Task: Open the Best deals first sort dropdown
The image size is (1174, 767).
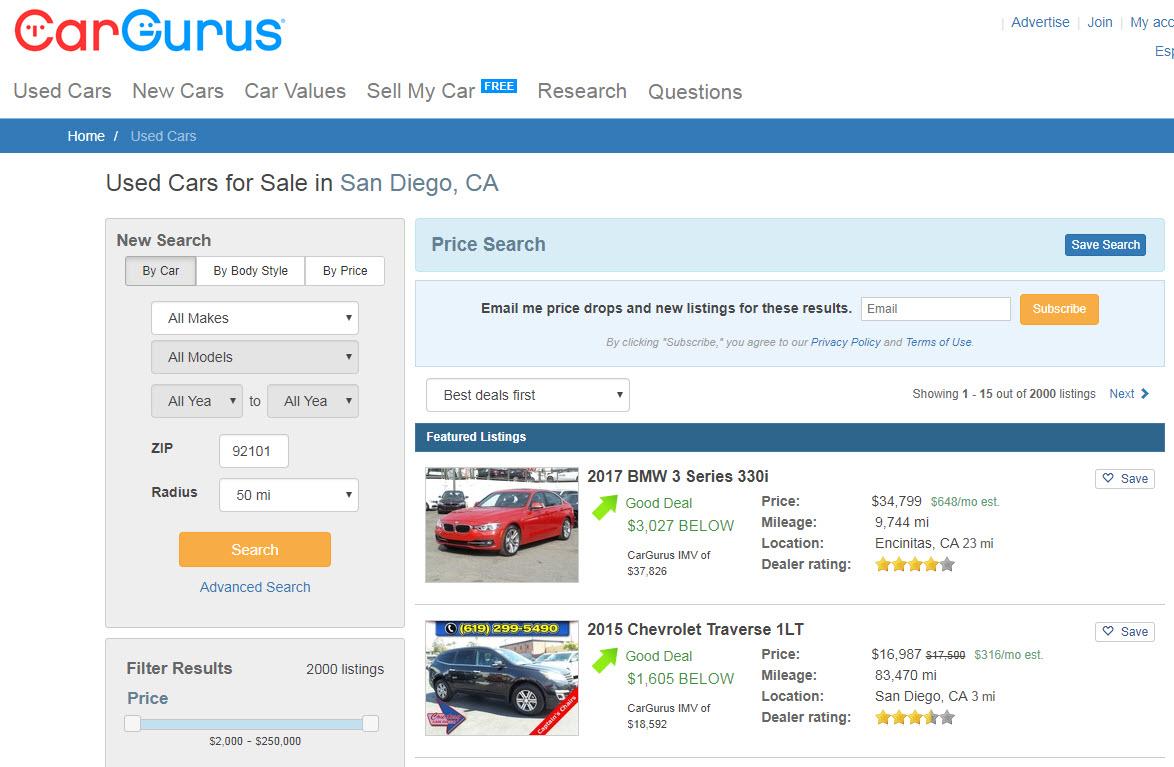Action: [x=528, y=395]
